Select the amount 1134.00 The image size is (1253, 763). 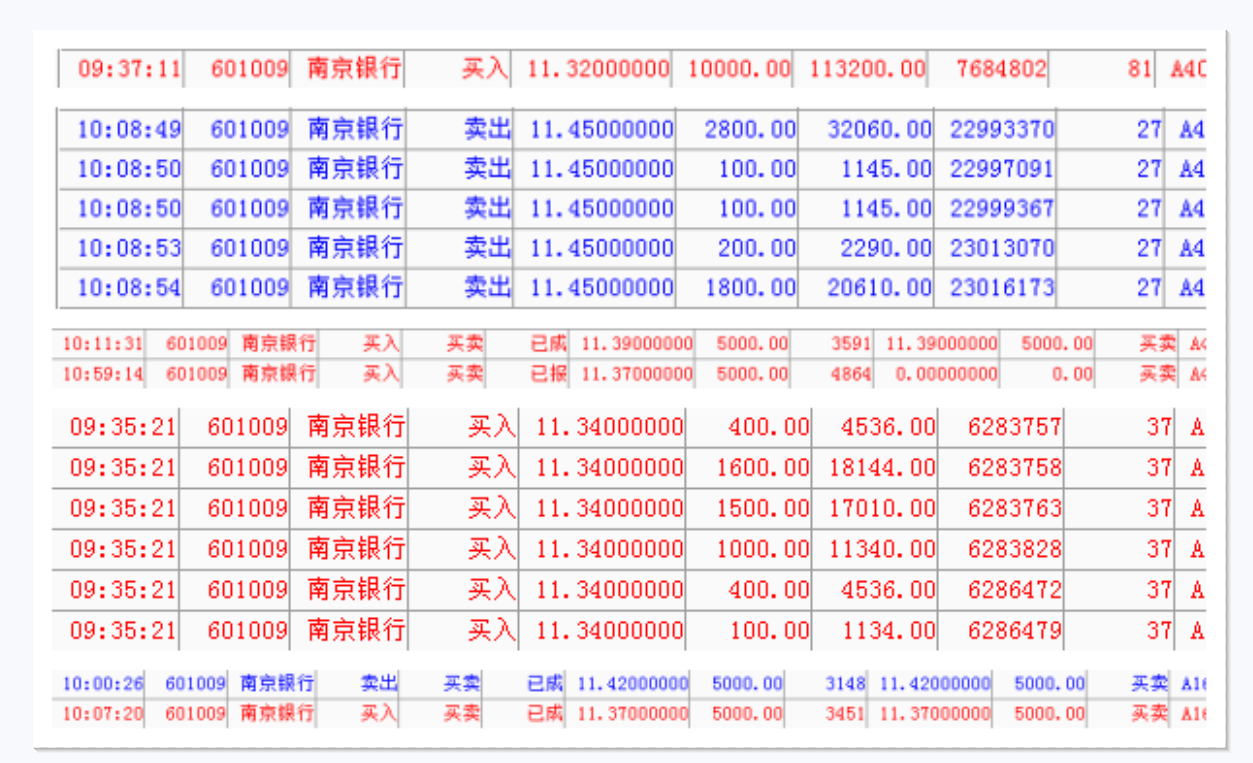[x=889, y=631]
